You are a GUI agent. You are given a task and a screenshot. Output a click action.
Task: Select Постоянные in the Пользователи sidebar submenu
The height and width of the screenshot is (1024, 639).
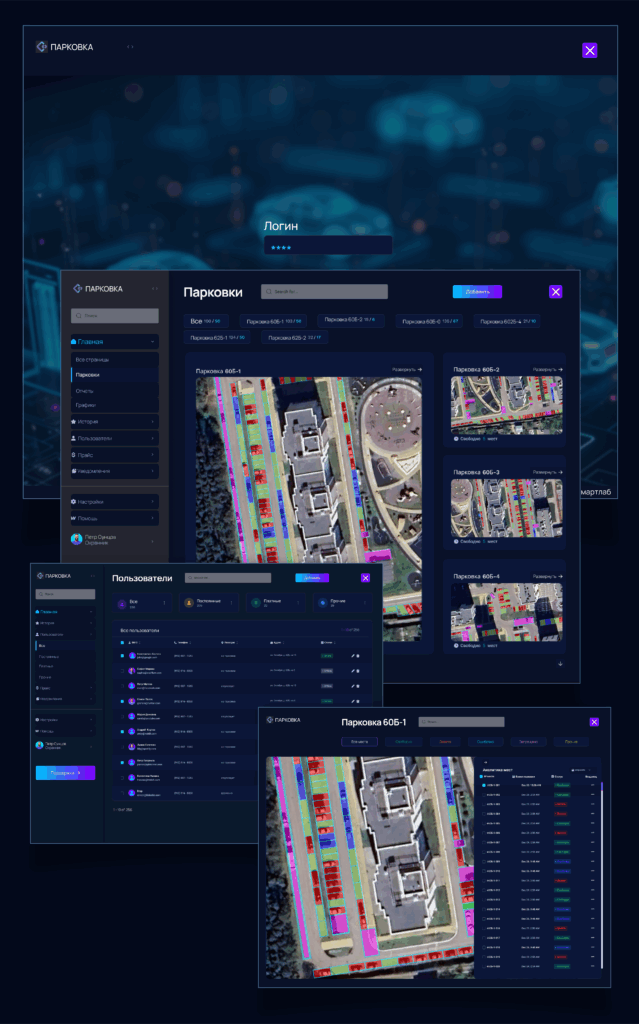point(64,656)
